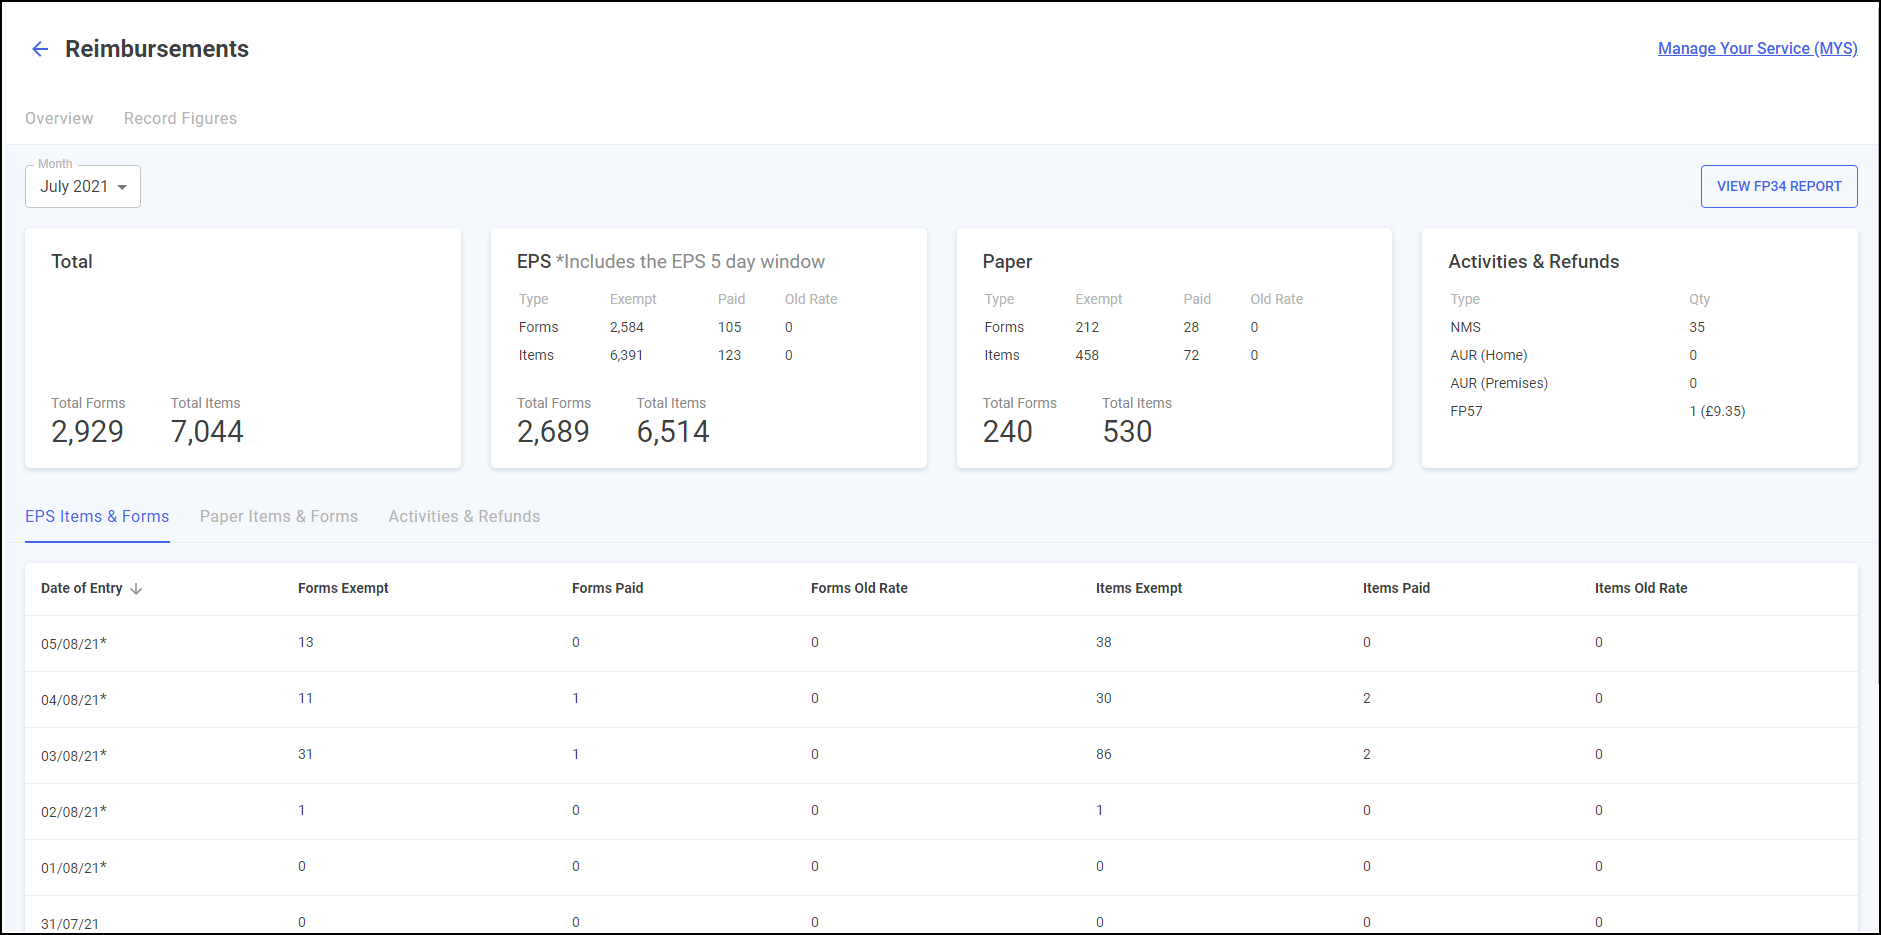The height and width of the screenshot is (935, 1881).
Task: Select the EPS Items & Forms tab
Action: tap(97, 516)
